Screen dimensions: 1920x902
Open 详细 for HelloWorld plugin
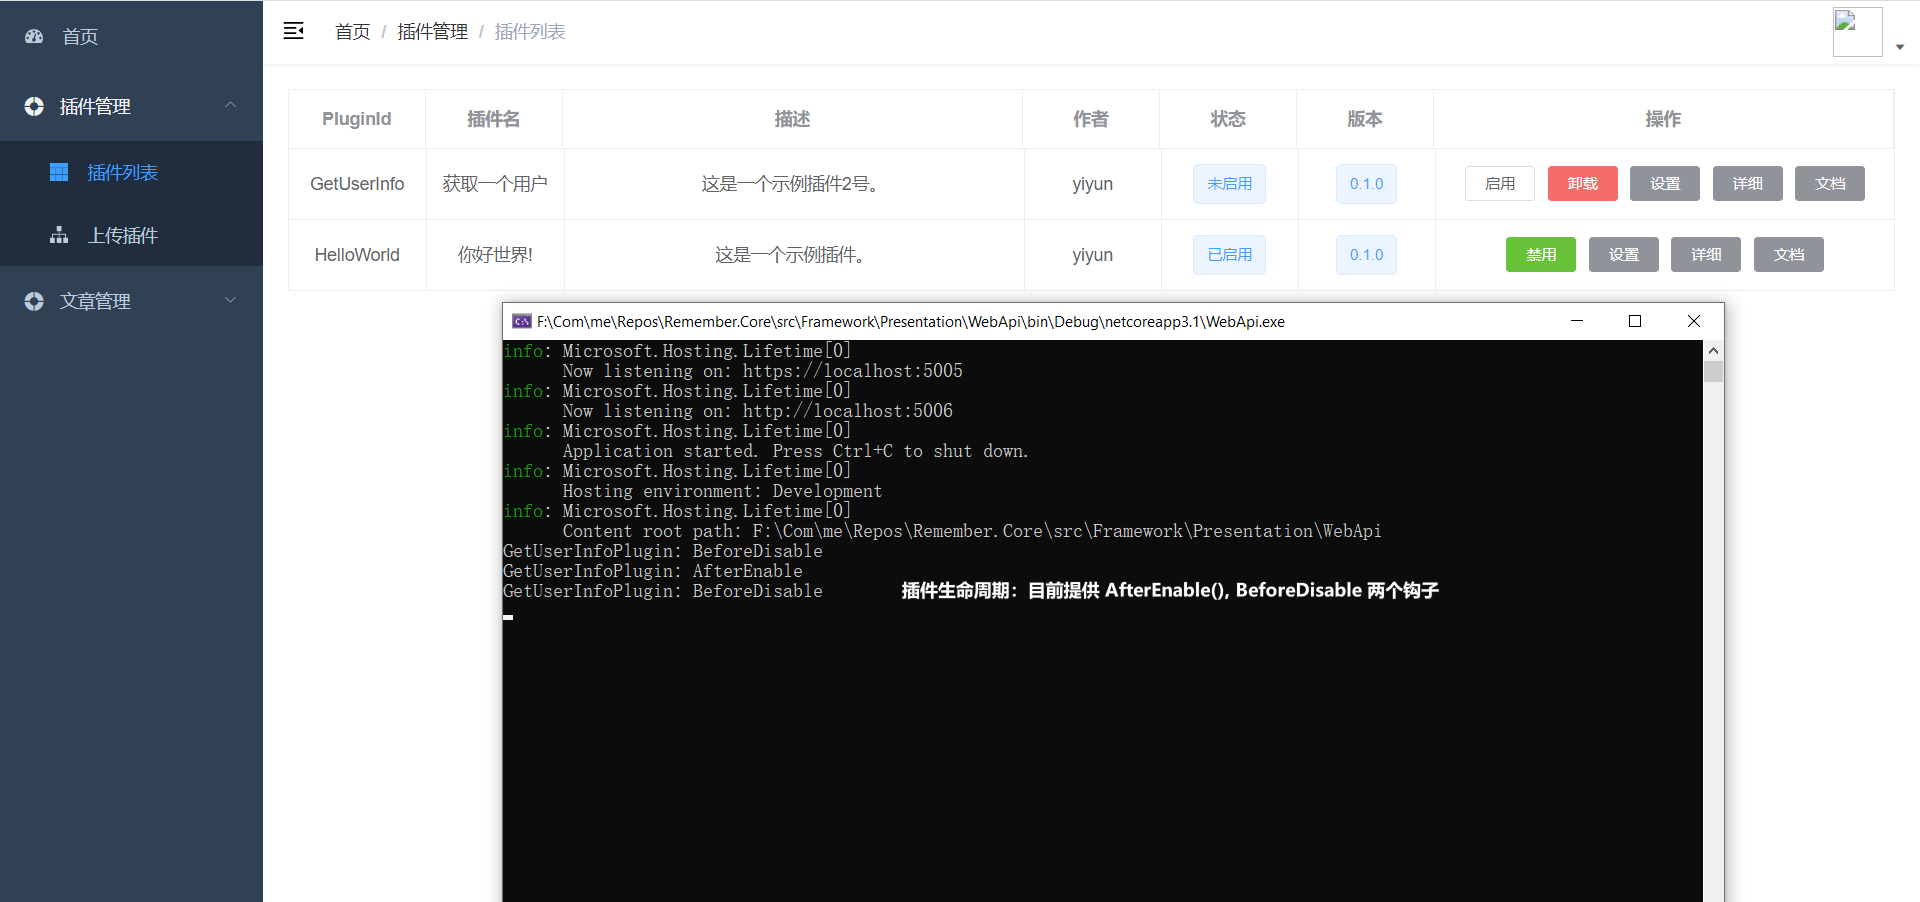(x=1705, y=254)
